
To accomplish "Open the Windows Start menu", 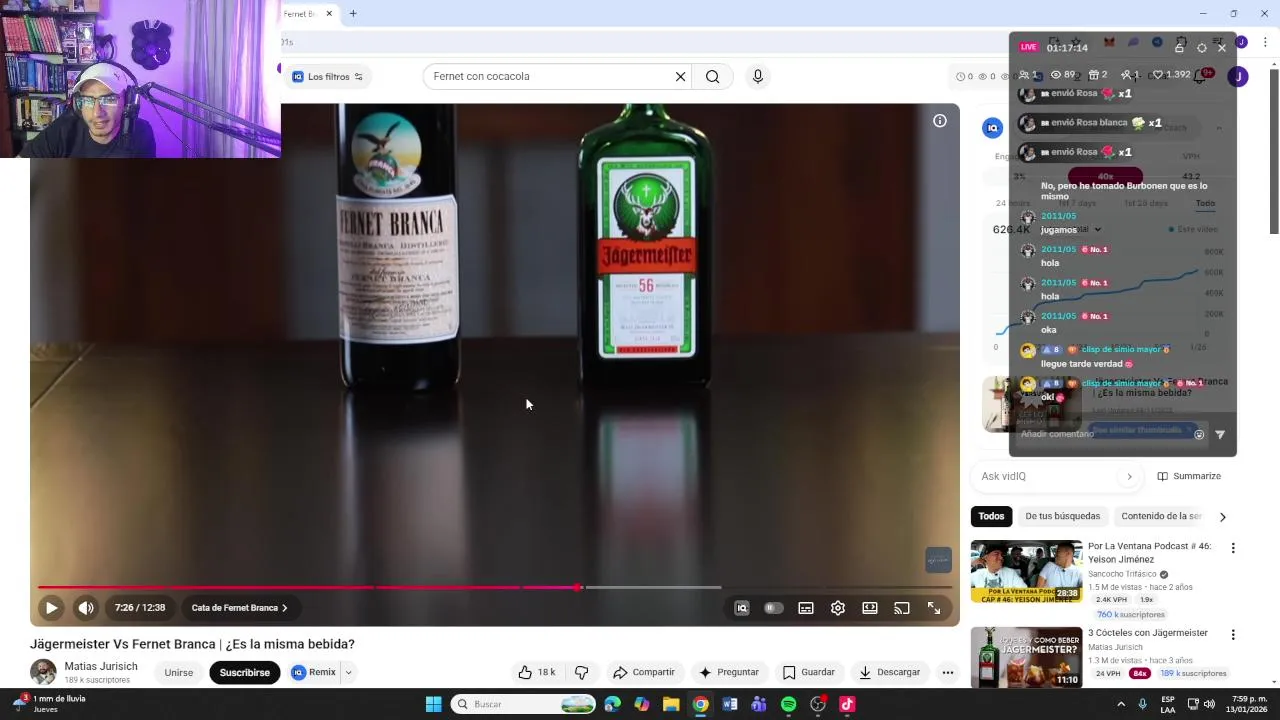I will click(433, 704).
